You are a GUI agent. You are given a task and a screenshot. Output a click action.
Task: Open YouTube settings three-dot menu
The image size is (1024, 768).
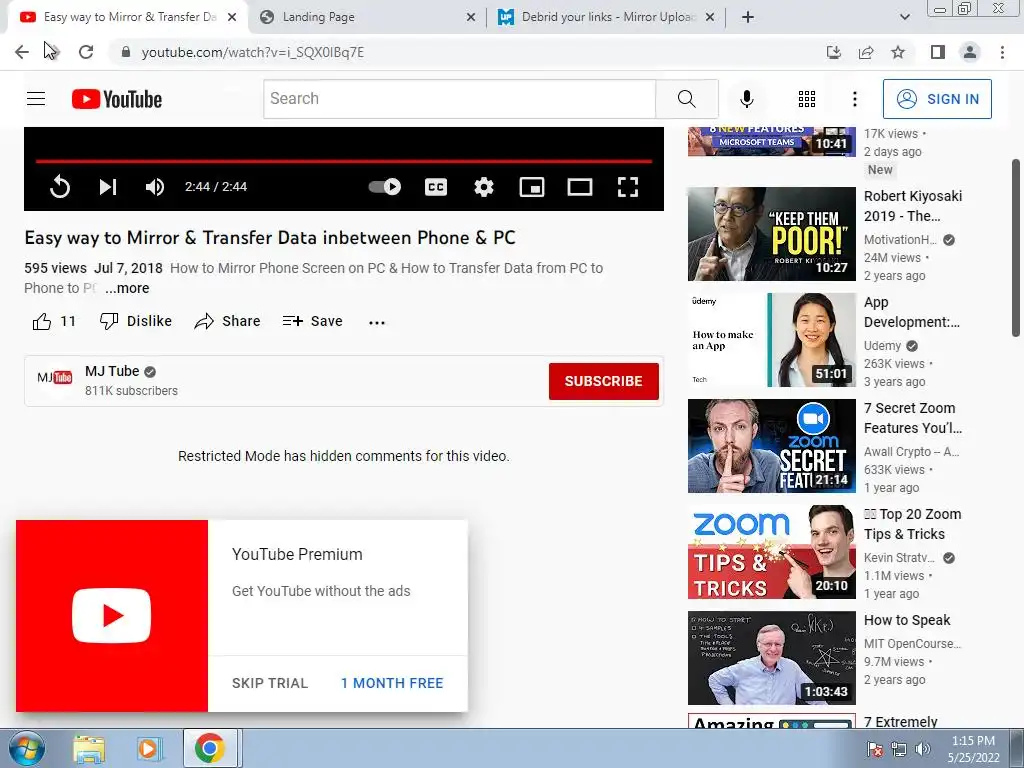[x=854, y=99]
